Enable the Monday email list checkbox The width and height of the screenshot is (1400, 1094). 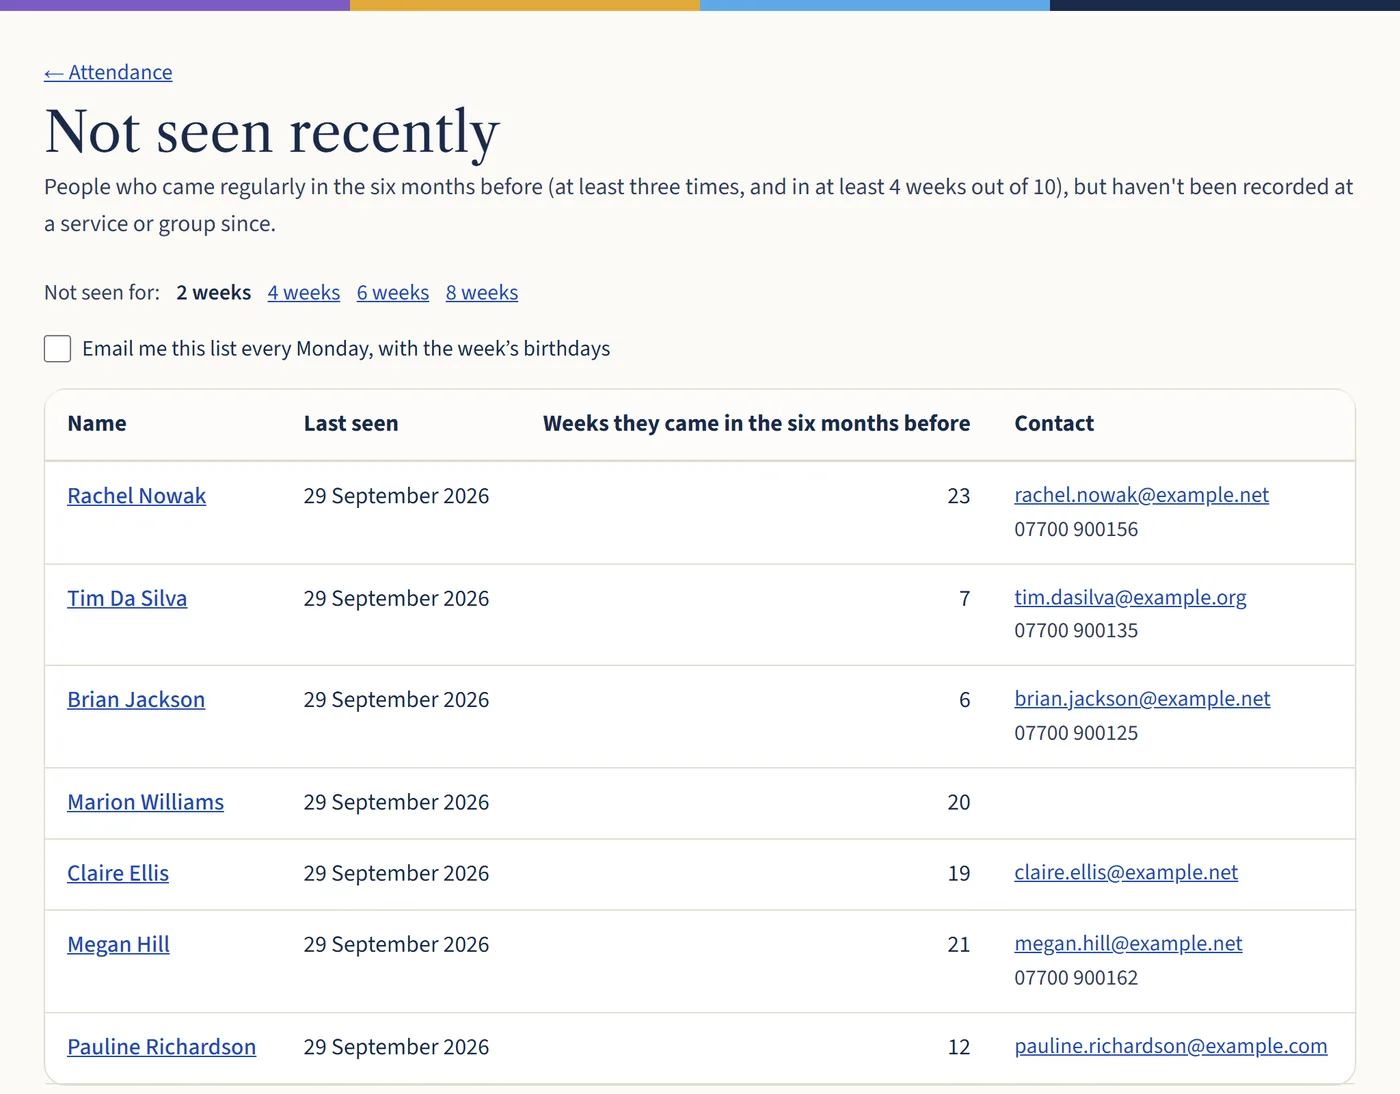tap(58, 348)
